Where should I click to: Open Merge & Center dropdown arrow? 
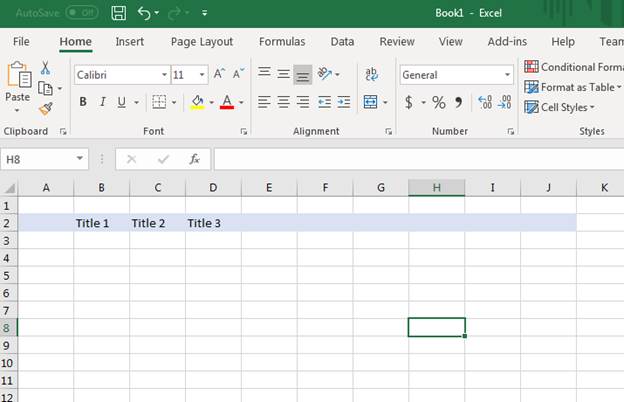click(x=385, y=103)
